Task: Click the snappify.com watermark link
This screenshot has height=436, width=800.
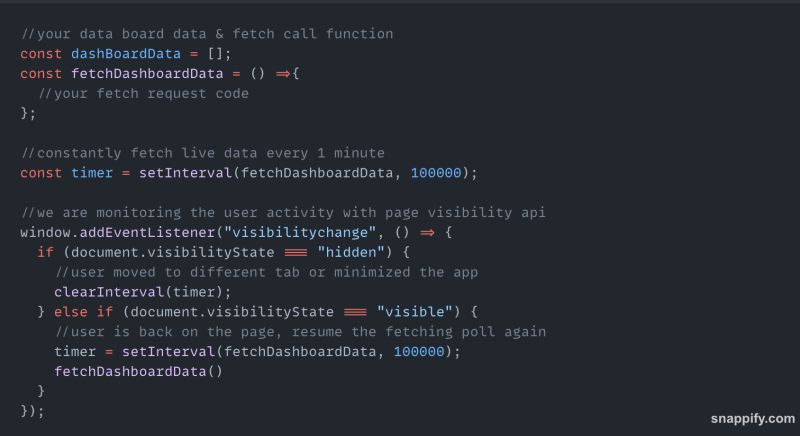Action: [x=753, y=419]
